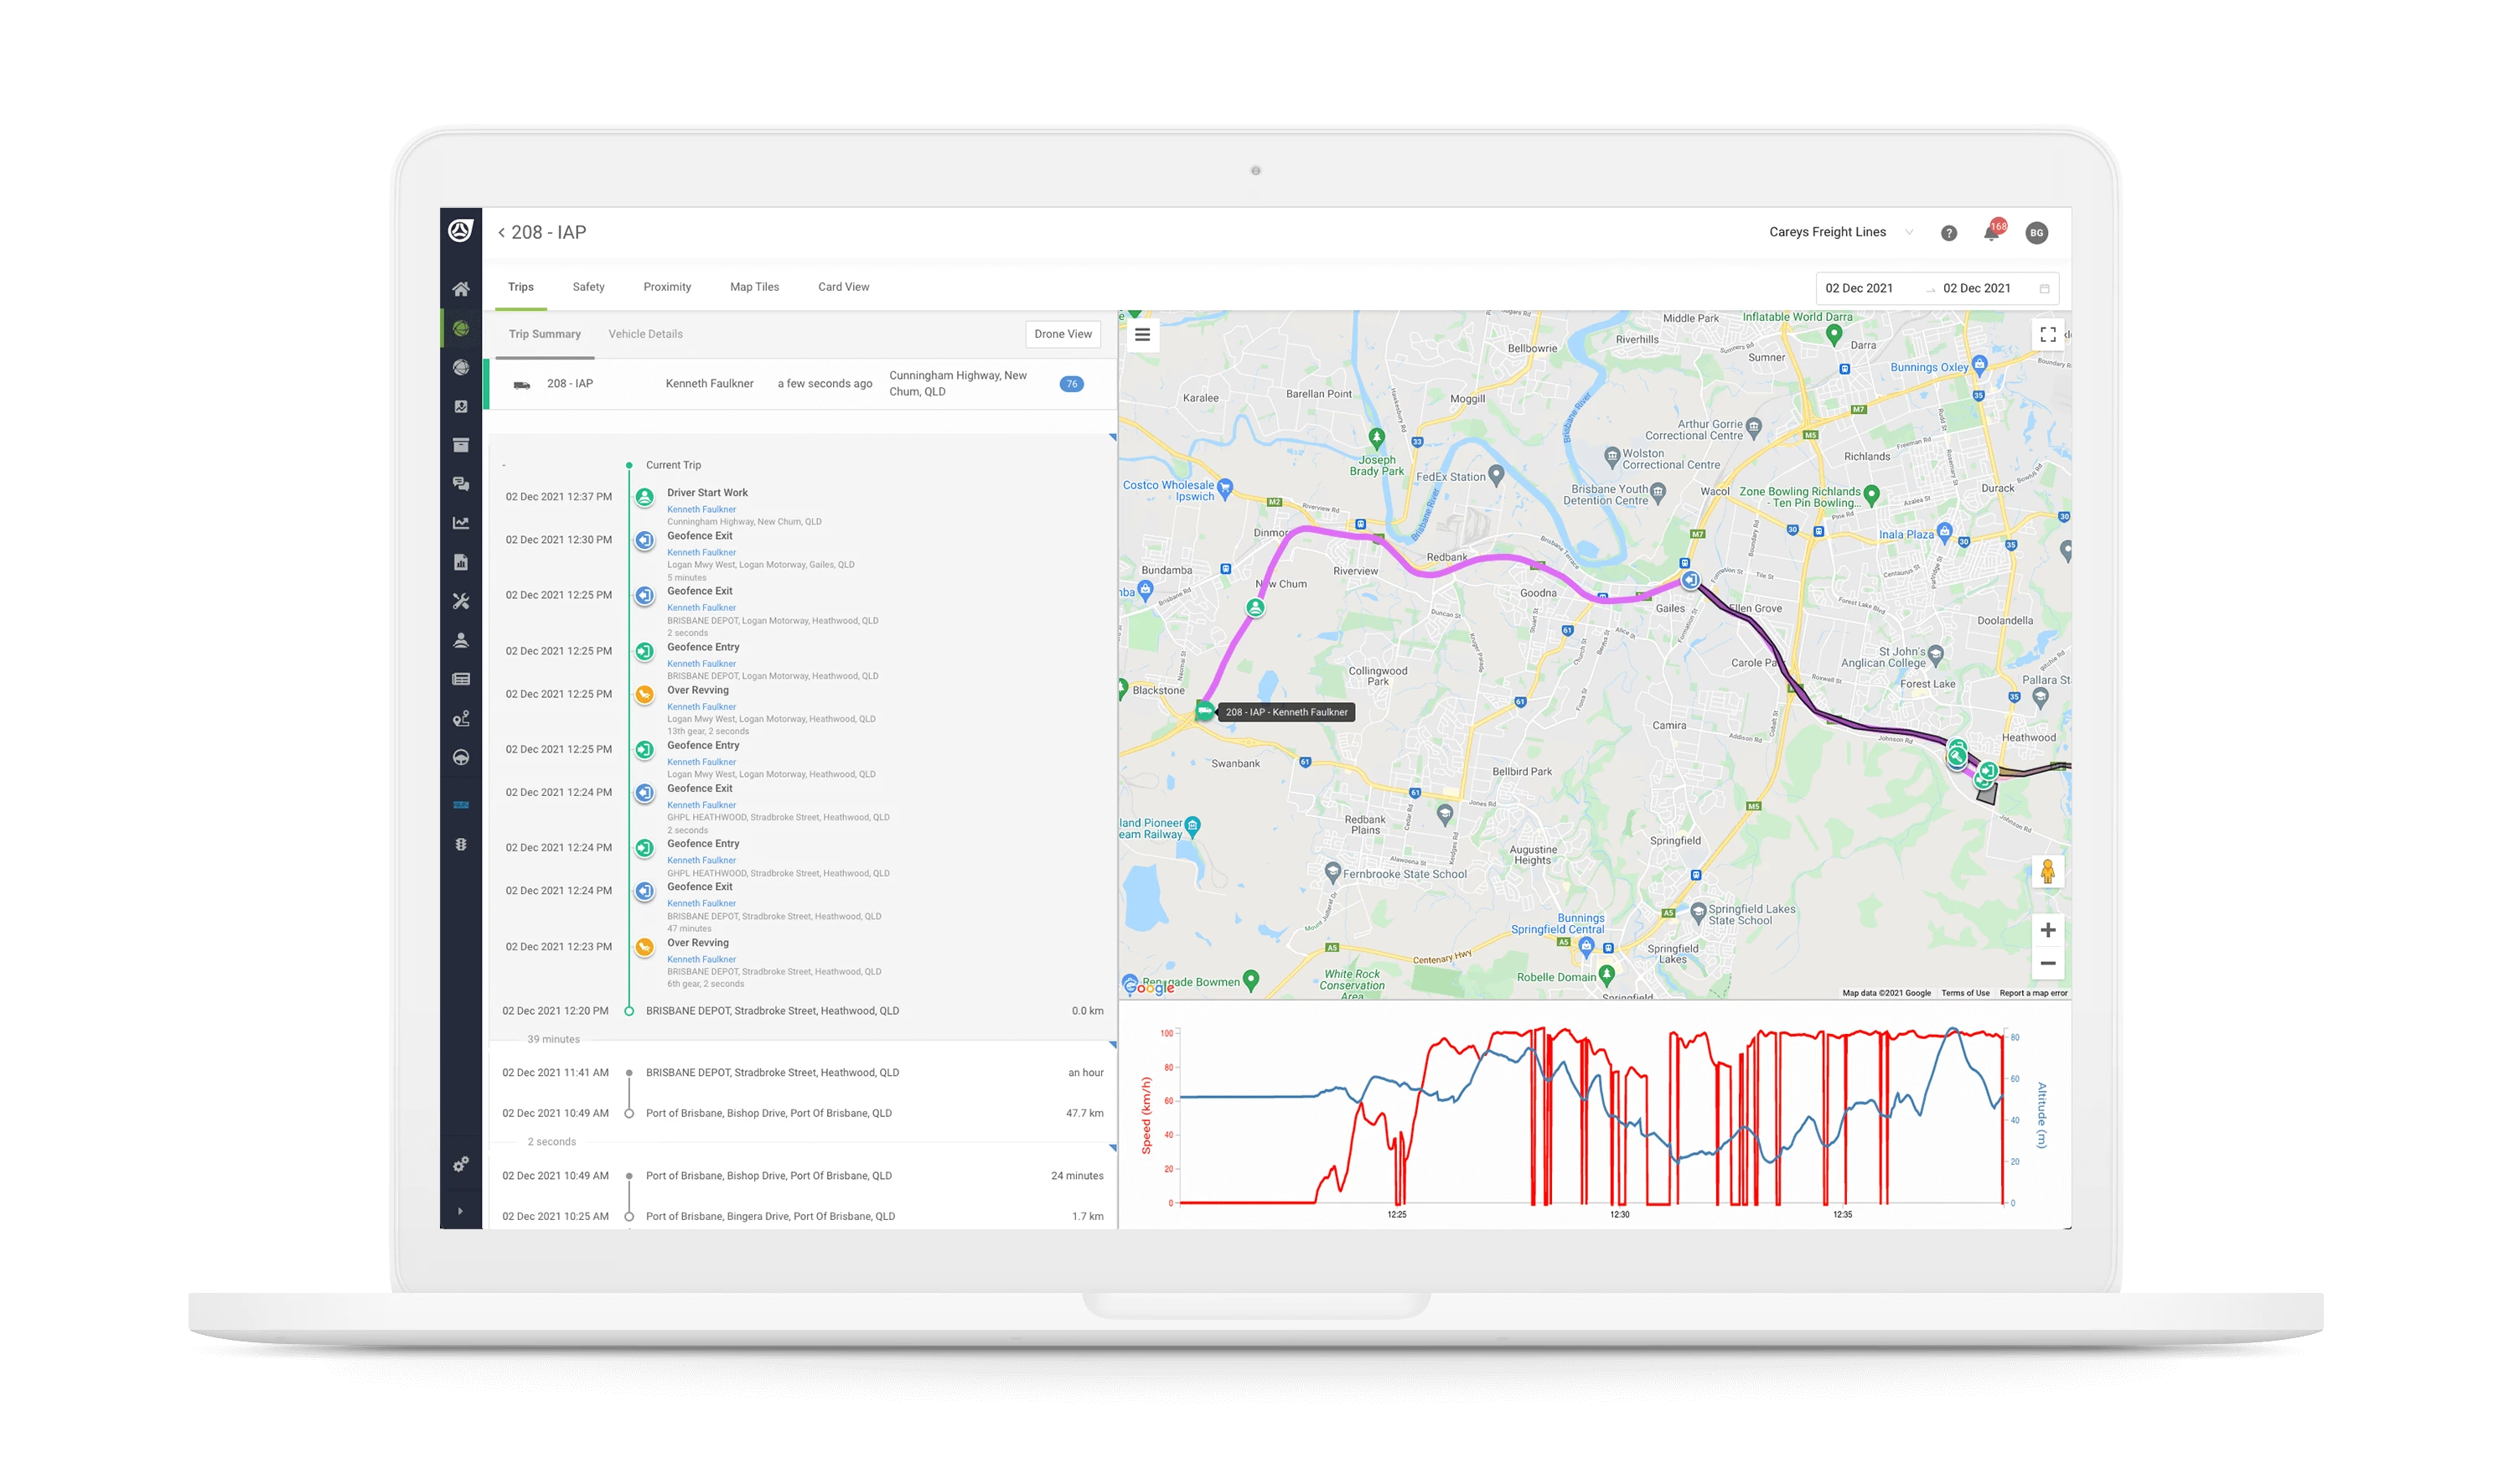The width and height of the screenshot is (2514, 1484).
Task: Select the 10:25 AM Bingera Drive trip row
Action: tap(802, 1216)
